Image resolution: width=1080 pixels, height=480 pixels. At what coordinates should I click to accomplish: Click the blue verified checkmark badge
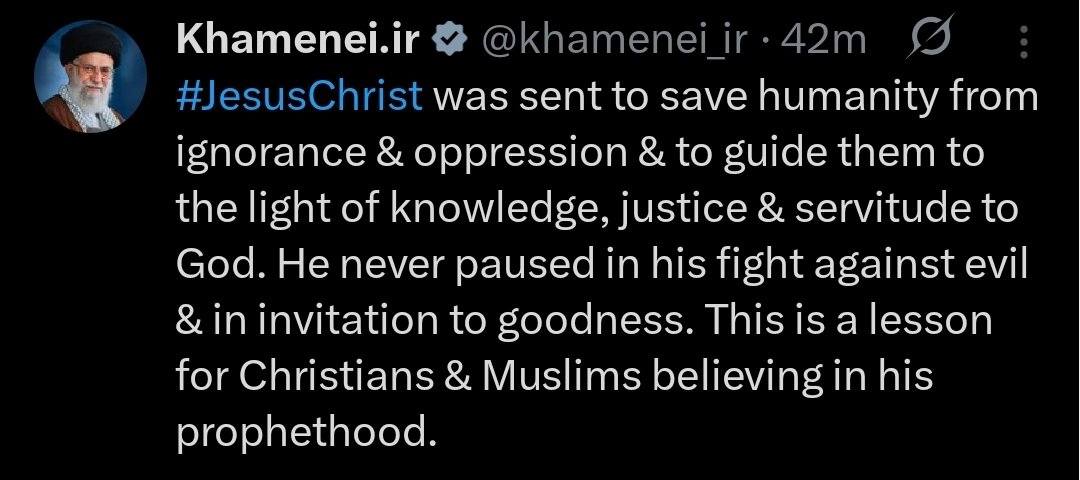pos(449,41)
